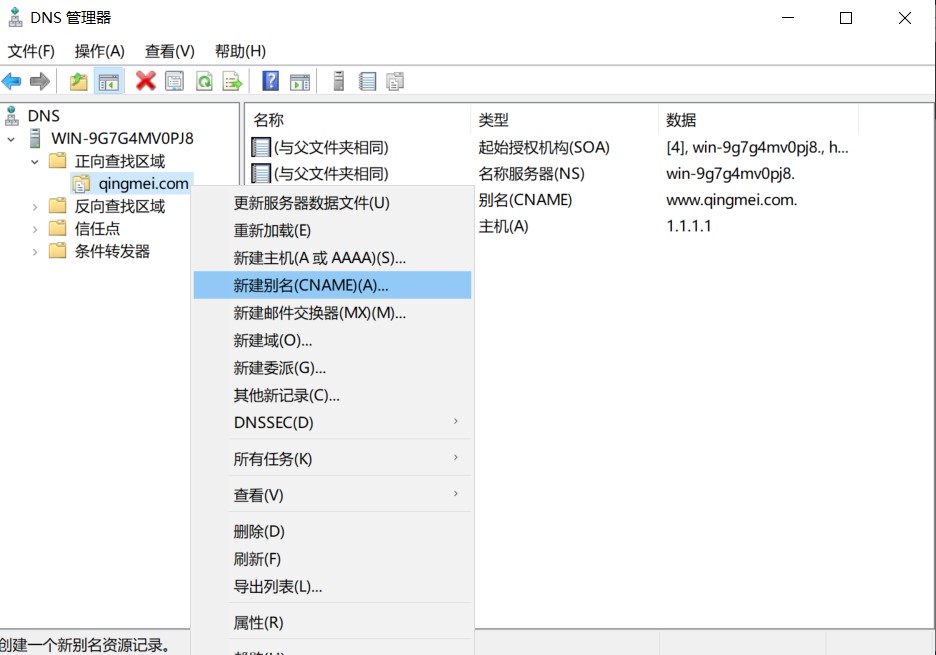Open the 帮助(H) menu
The image size is (936, 655).
pos(240,51)
